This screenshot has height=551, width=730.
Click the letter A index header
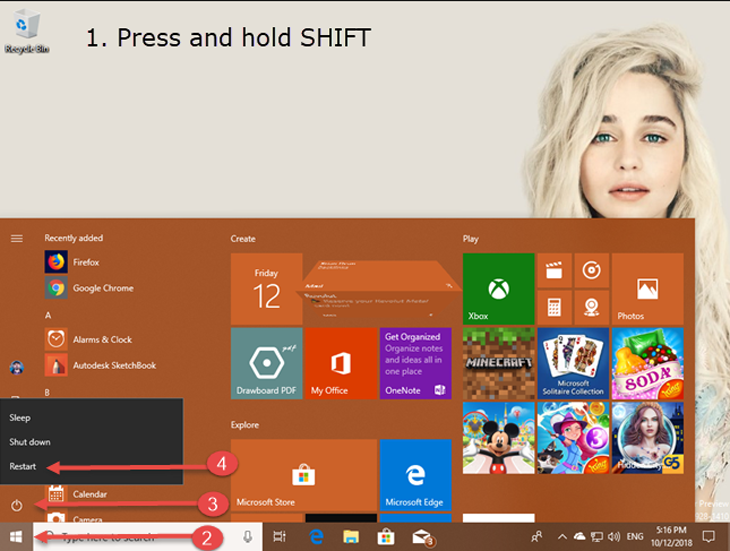(47, 315)
